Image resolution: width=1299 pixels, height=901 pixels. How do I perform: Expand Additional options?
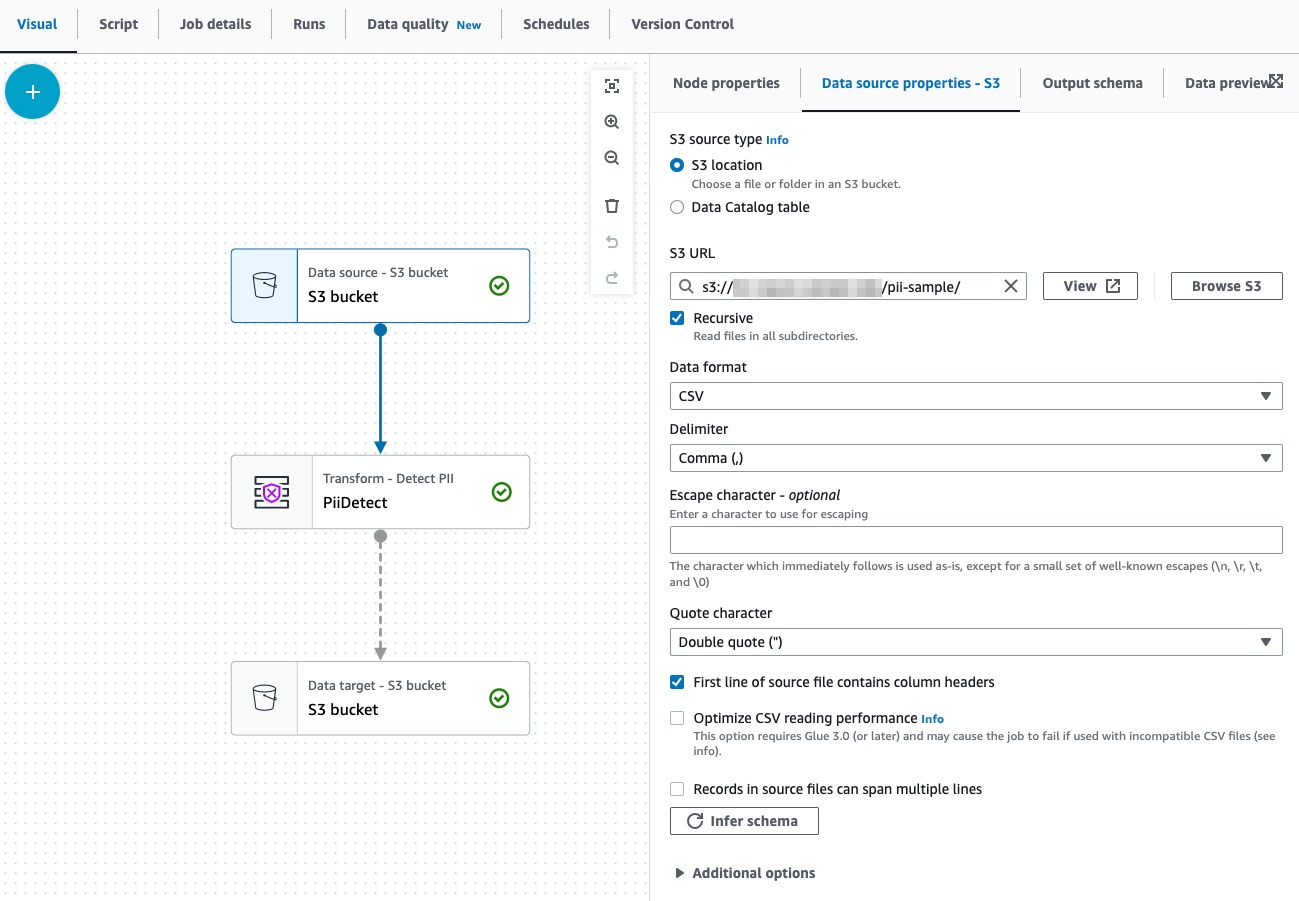(x=744, y=872)
